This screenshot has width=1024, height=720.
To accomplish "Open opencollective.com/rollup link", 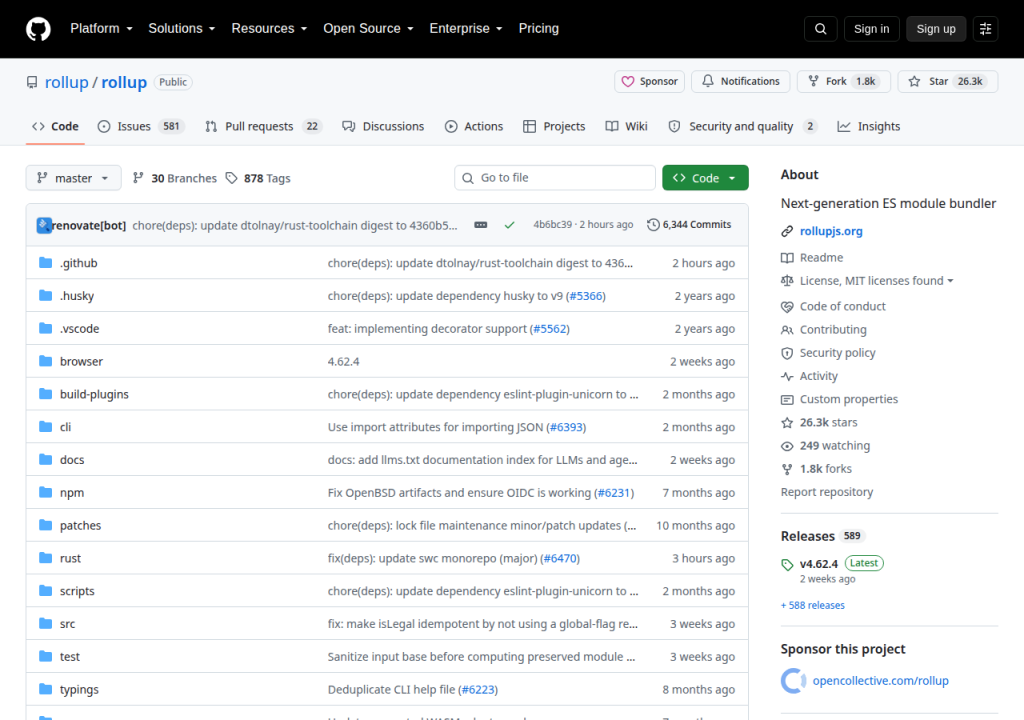I will coord(880,681).
